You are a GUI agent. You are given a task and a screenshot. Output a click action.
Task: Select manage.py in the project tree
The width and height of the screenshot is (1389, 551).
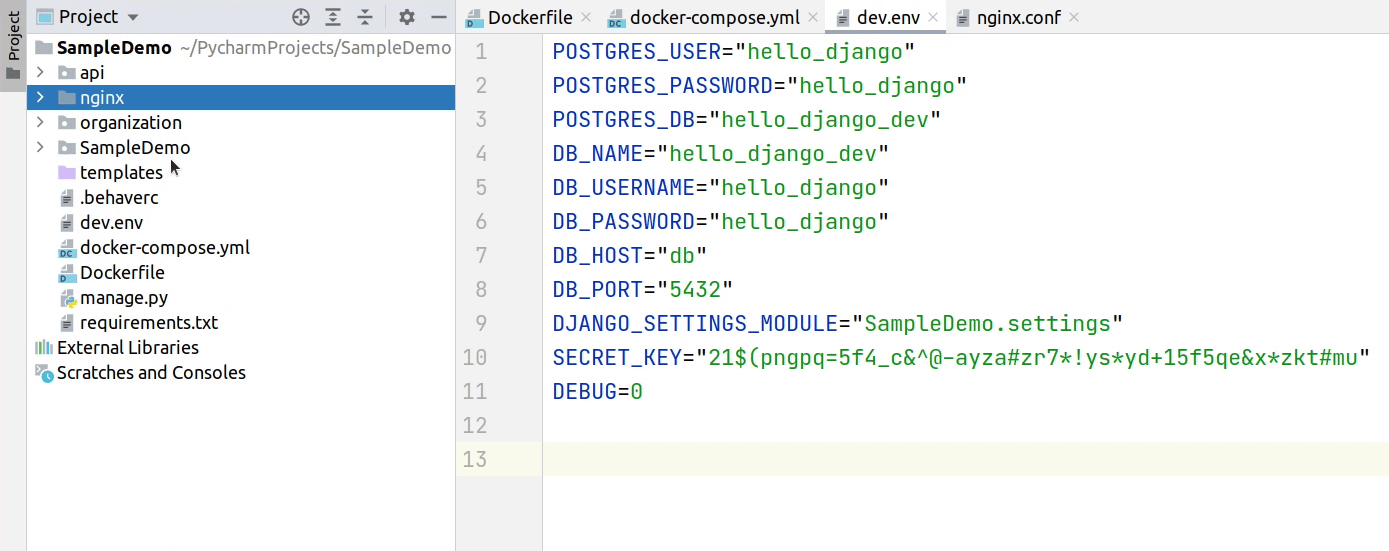click(x=123, y=298)
